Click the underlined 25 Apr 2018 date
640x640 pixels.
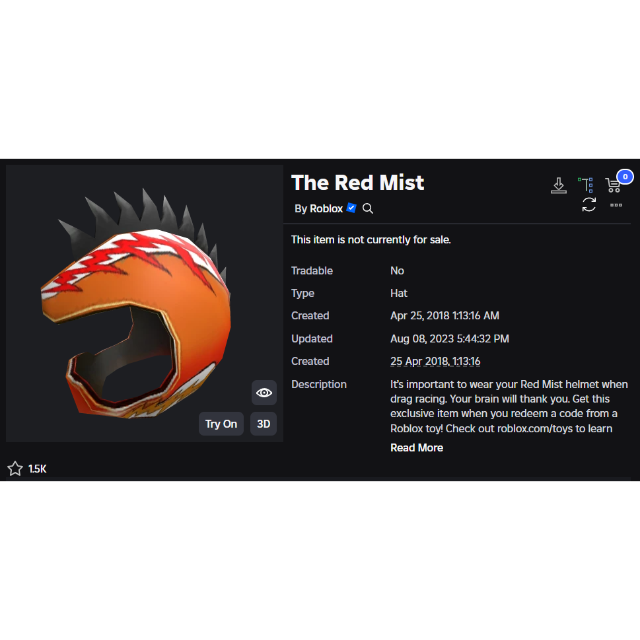[x=435, y=361]
